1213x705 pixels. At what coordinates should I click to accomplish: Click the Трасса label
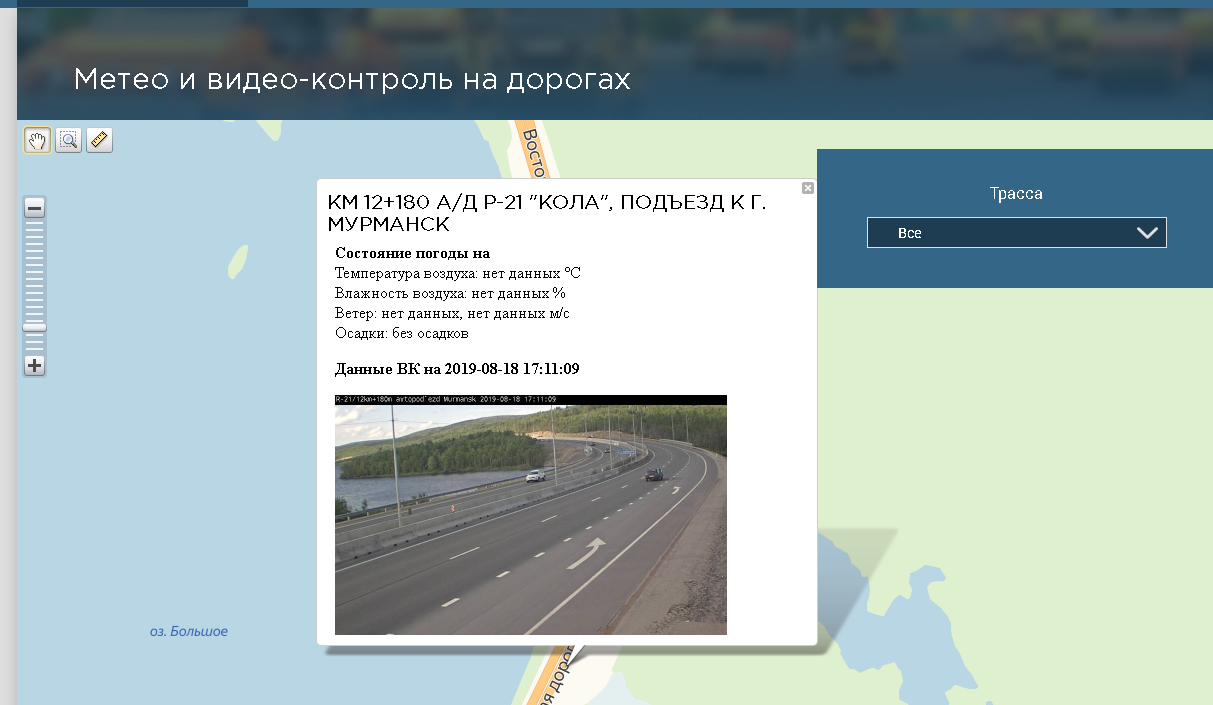coord(1016,194)
